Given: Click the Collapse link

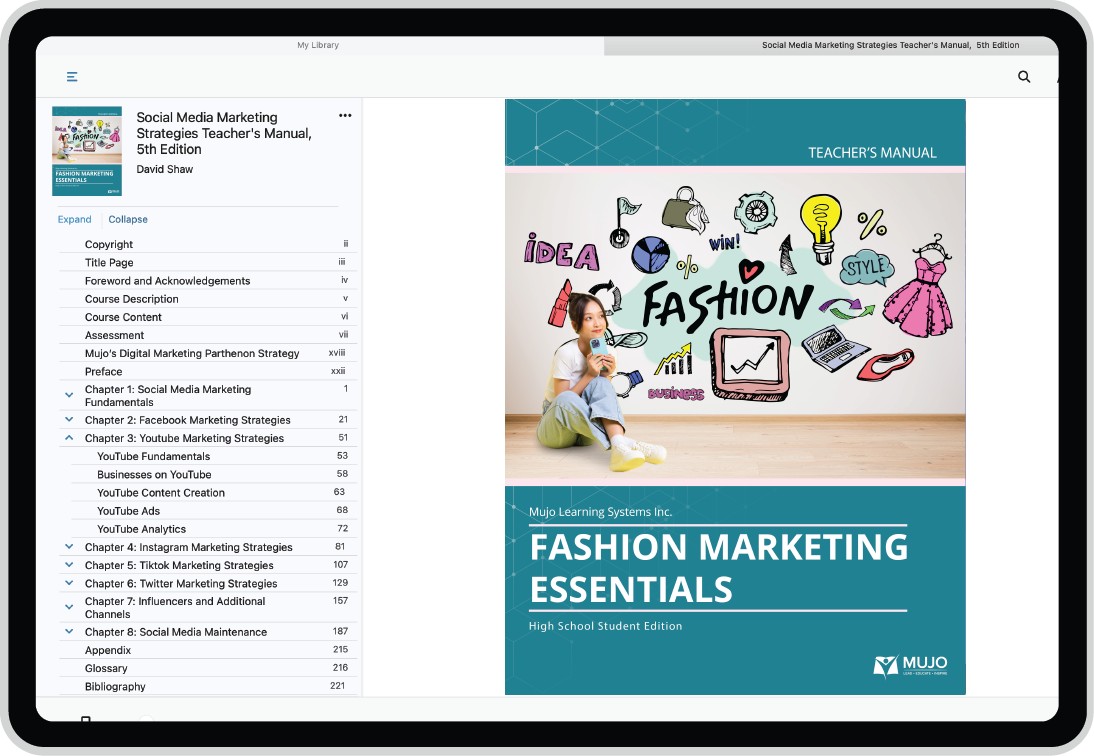Looking at the screenshot, I should (x=128, y=219).
